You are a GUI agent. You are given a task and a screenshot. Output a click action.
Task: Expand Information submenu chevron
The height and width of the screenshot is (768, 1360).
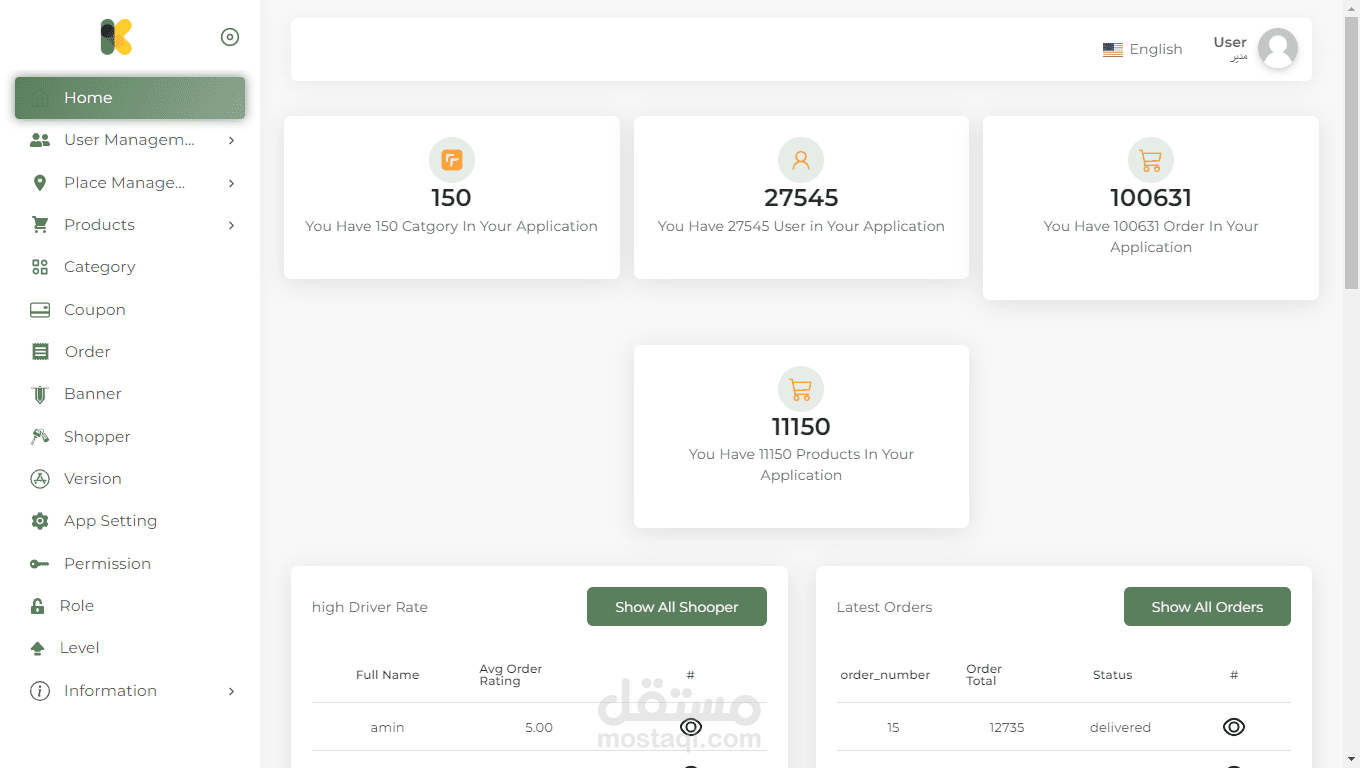pos(231,691)
